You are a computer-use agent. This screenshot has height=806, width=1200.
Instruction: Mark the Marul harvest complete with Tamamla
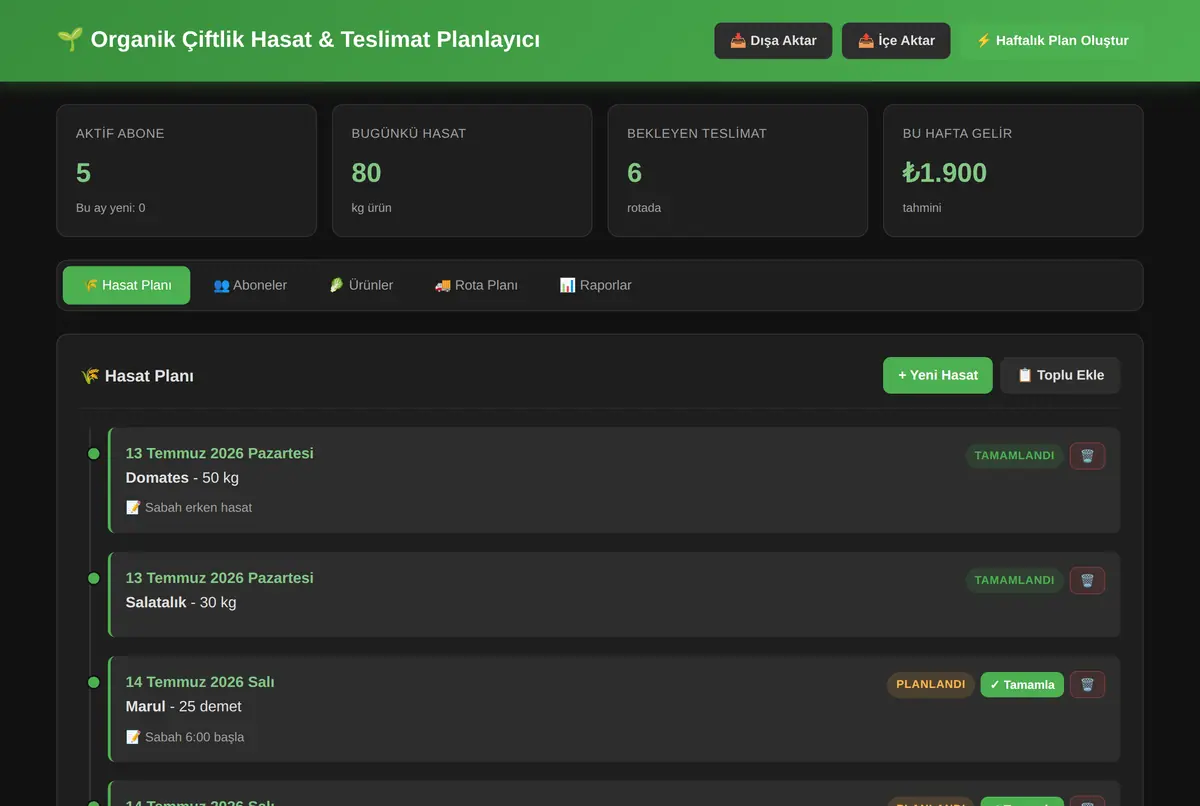(x=1022, y=685)
